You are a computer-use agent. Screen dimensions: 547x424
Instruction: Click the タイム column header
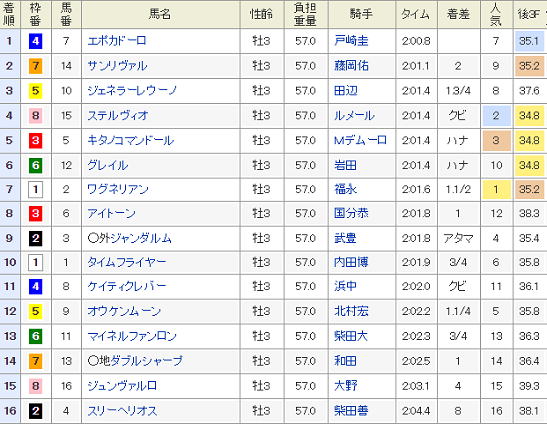(416, 14)
